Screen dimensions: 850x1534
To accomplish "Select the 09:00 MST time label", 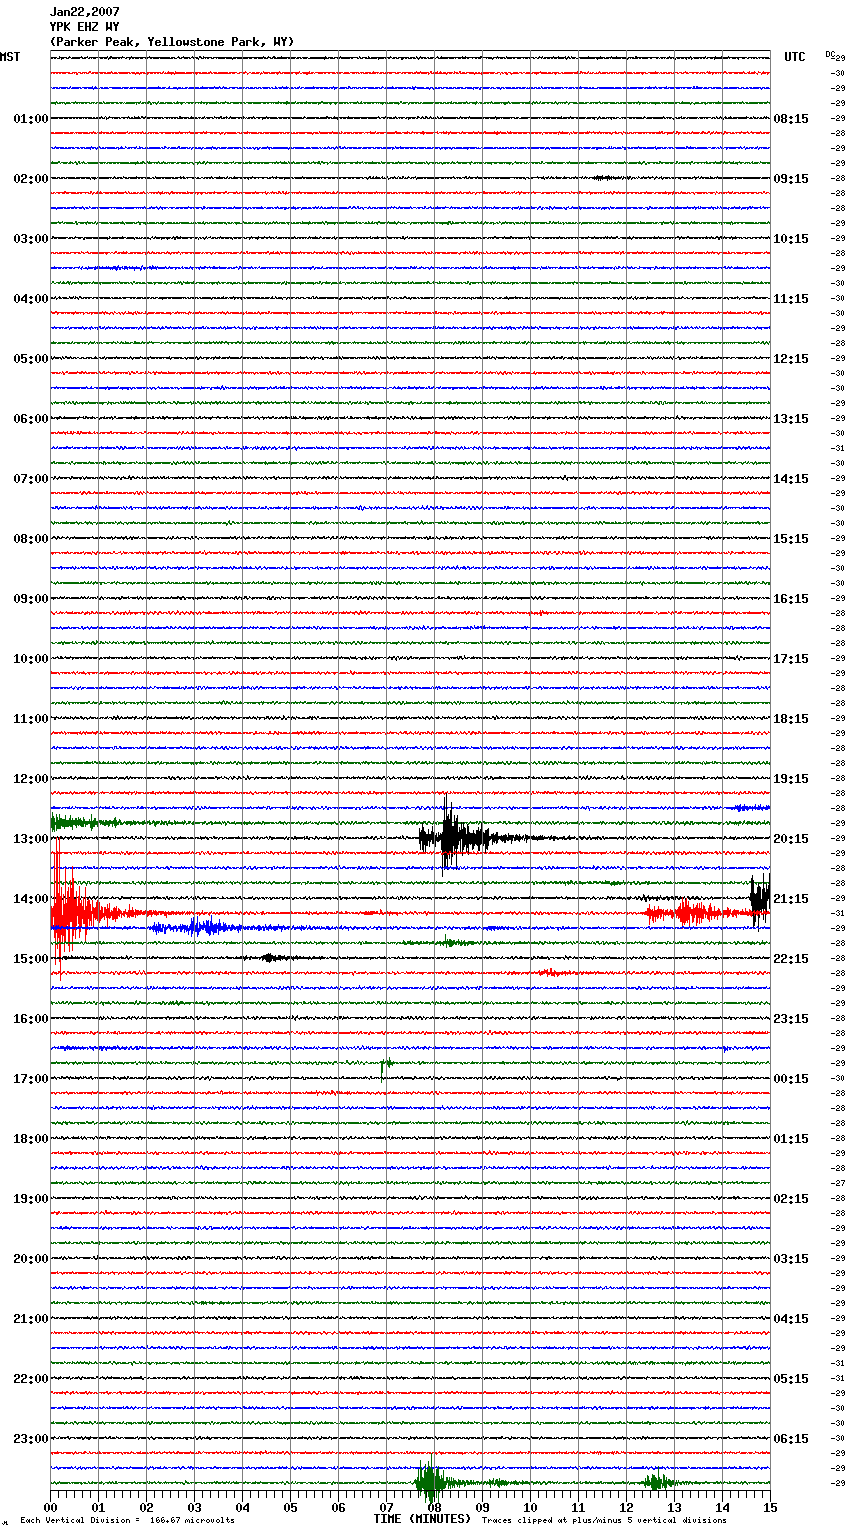I will pyautogui.click(x=31, y=599).
